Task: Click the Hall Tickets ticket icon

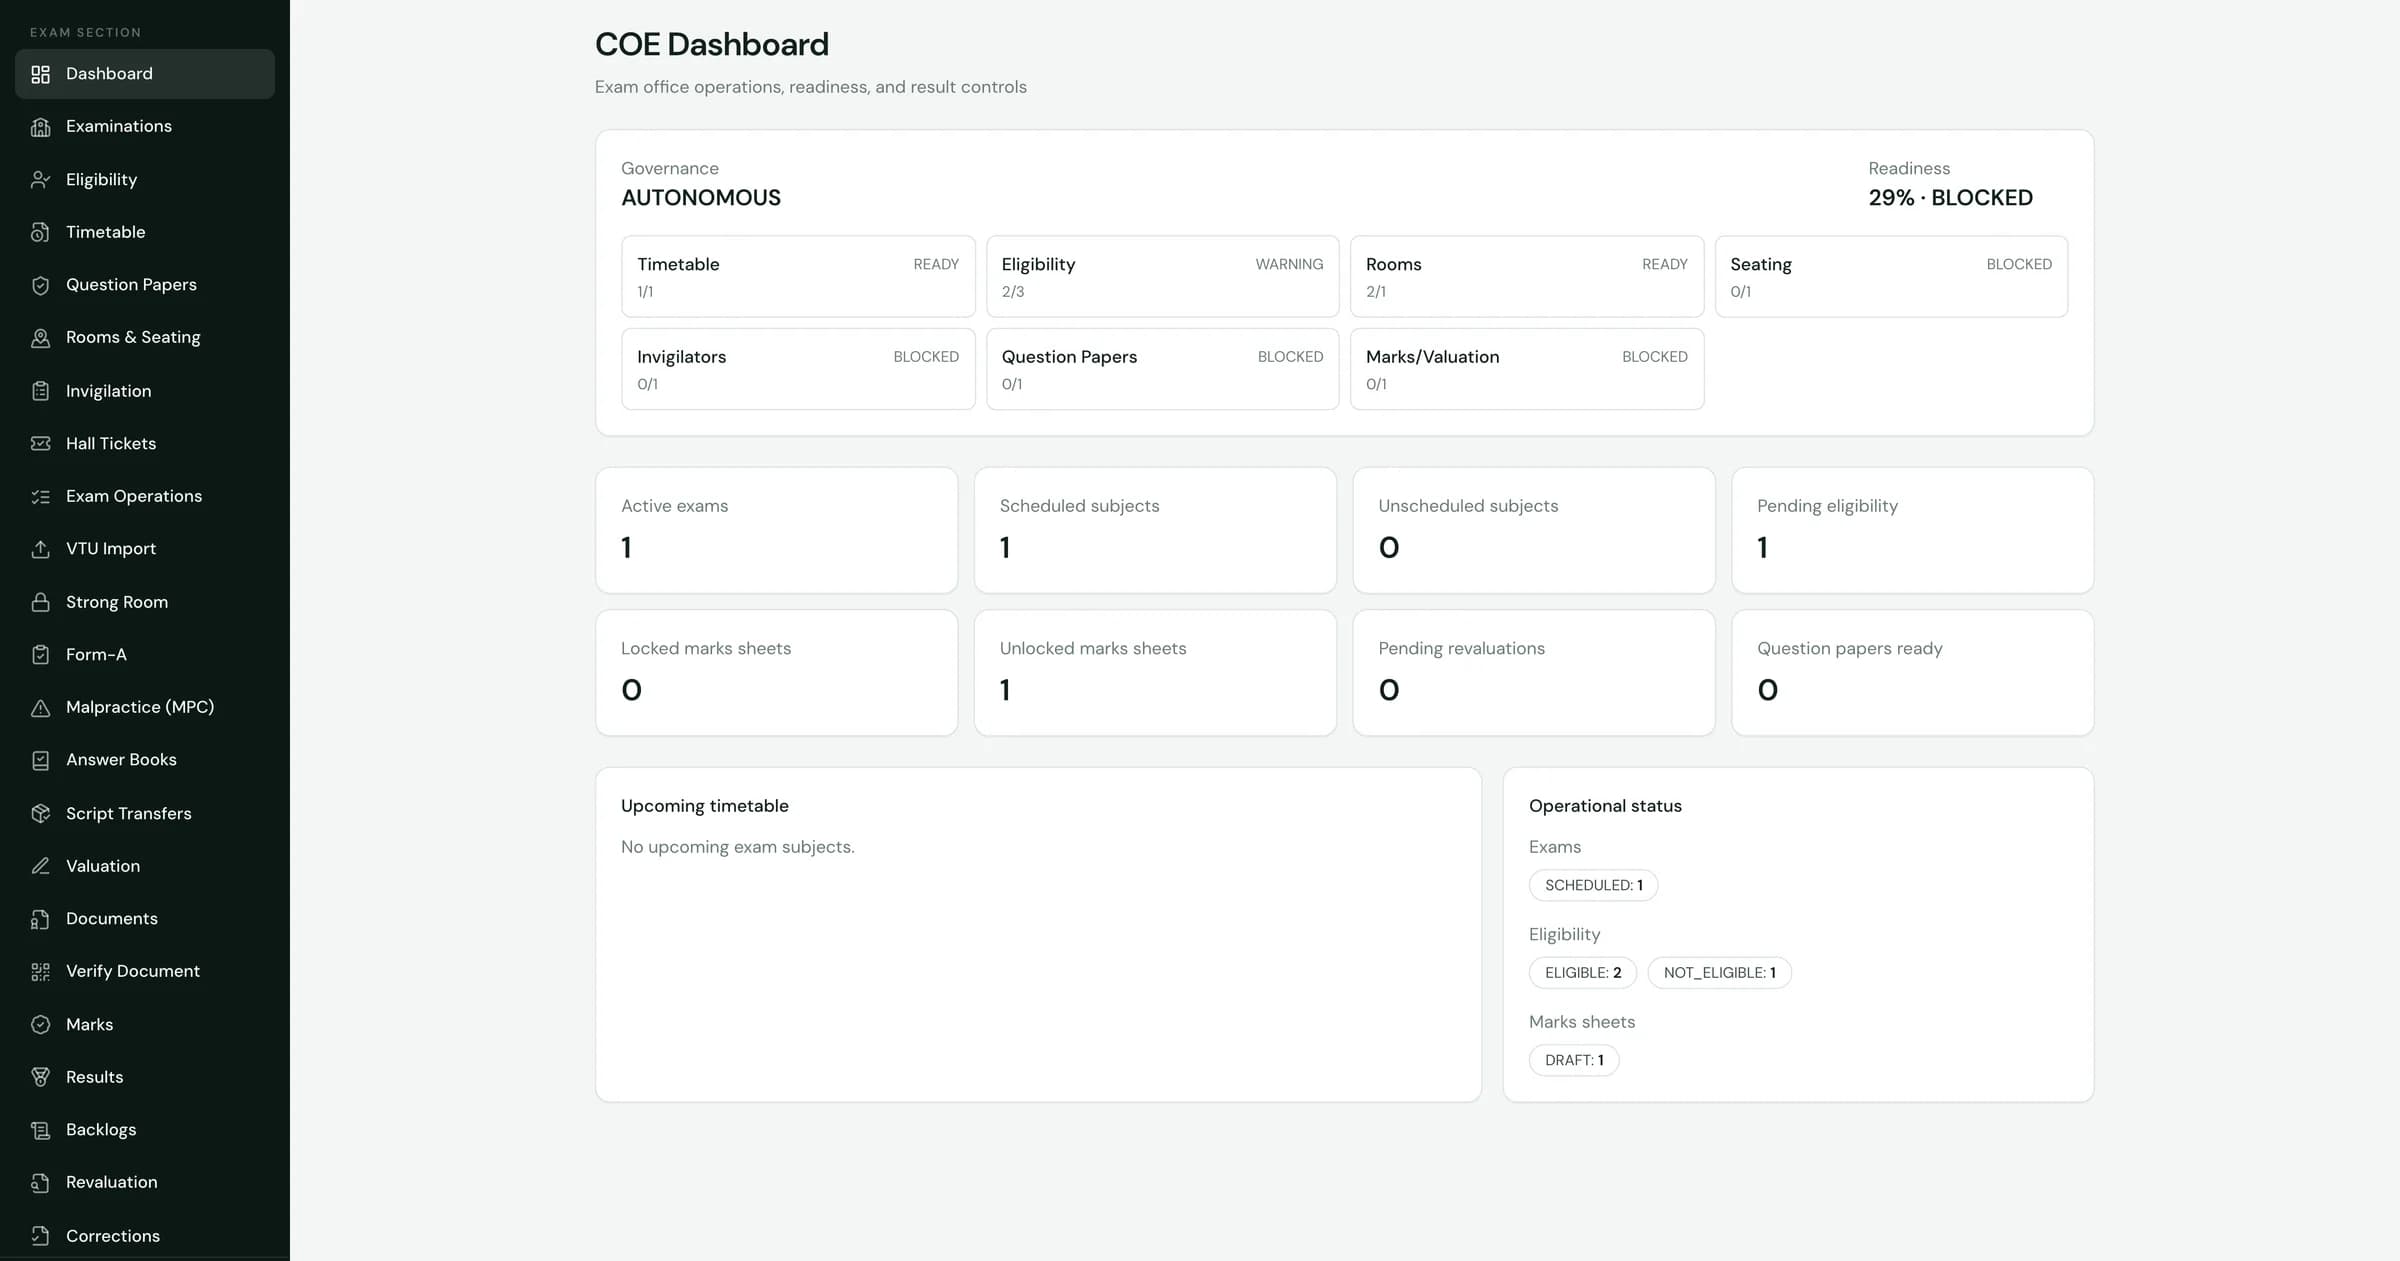Action: pyautogui.click(x=40, y=444)
